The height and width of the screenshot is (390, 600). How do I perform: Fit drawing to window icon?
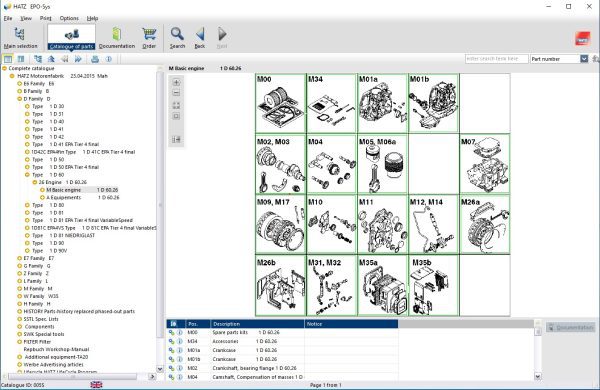pos(176,105)
